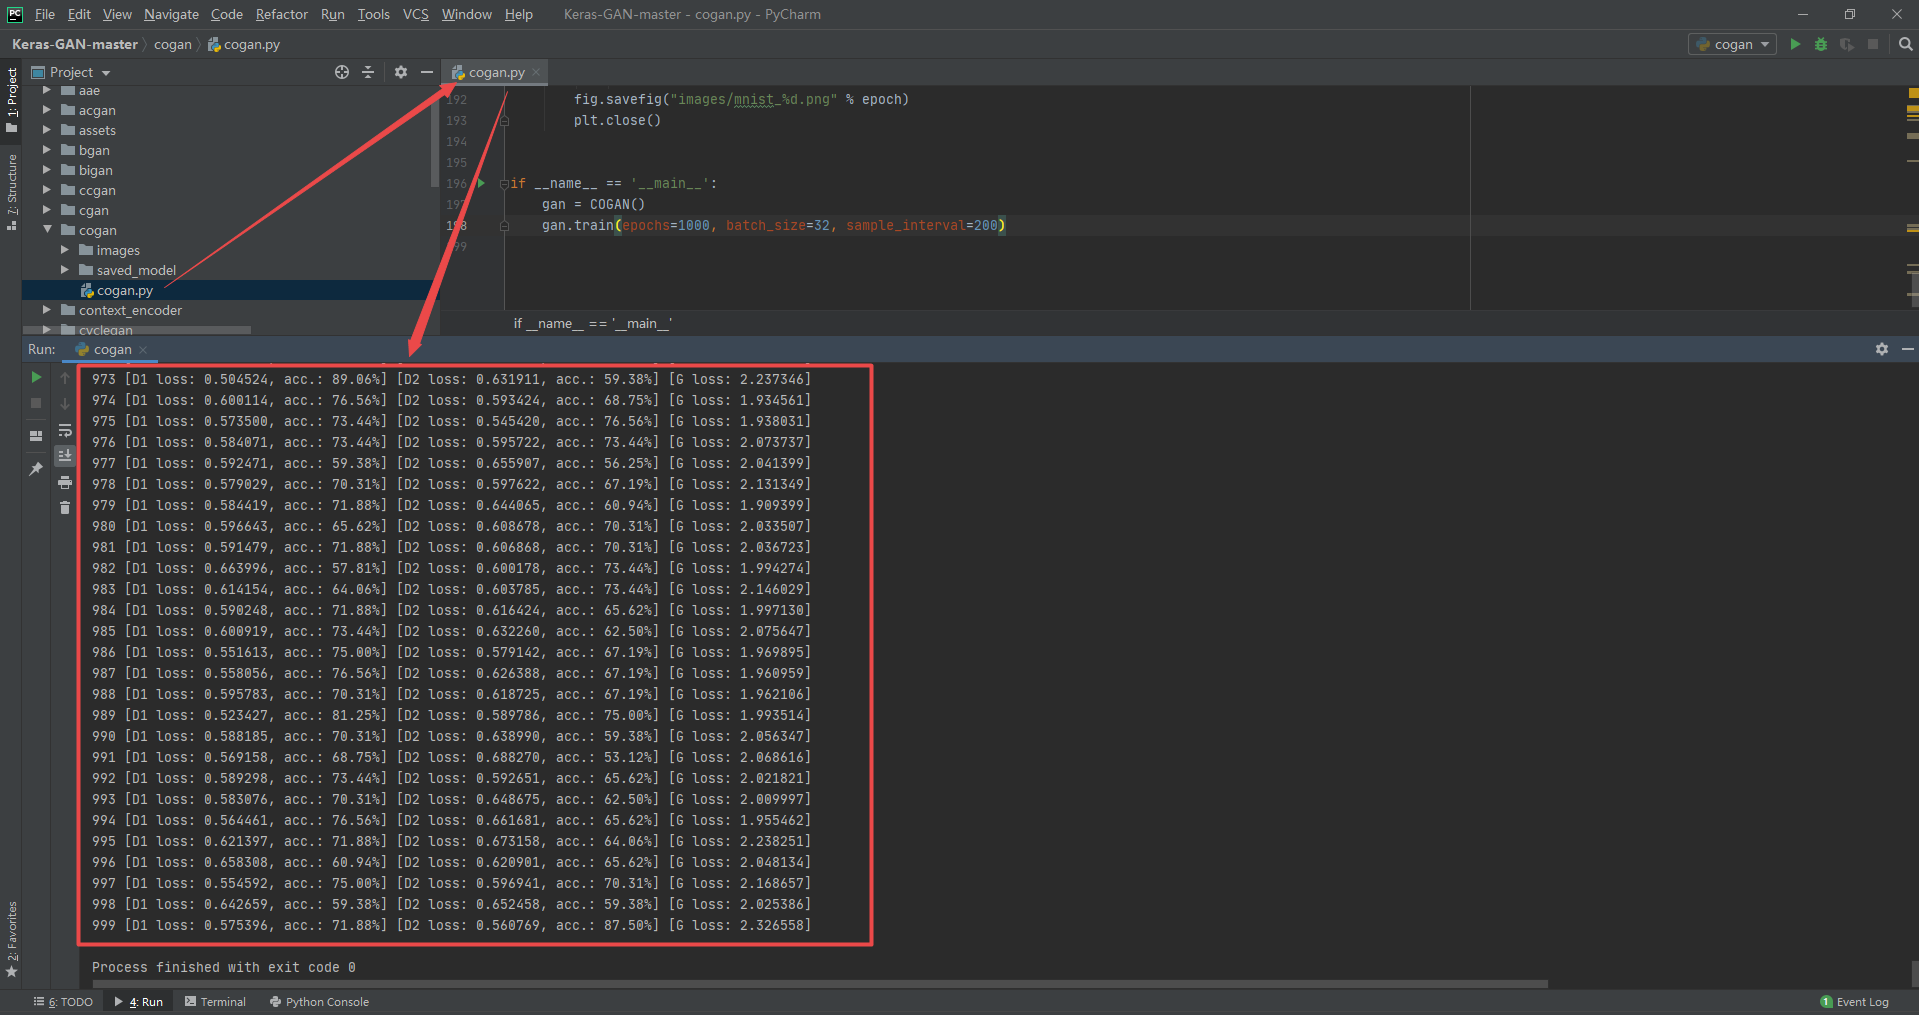Viewport: 1919px width, 1015px height.
Task: Expand the bgan folder
Action: pyautogui.click(x=46, y=150)
